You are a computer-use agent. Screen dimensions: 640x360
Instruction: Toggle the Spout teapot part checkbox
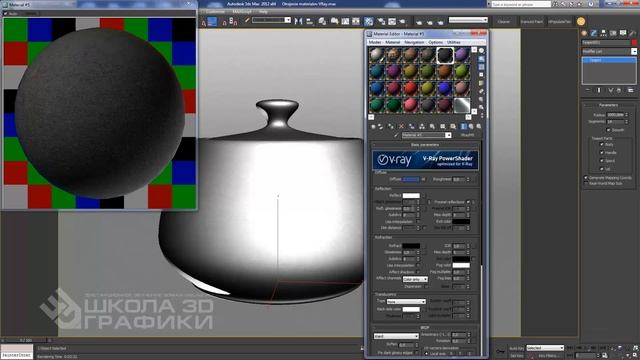tap(602, 160)
